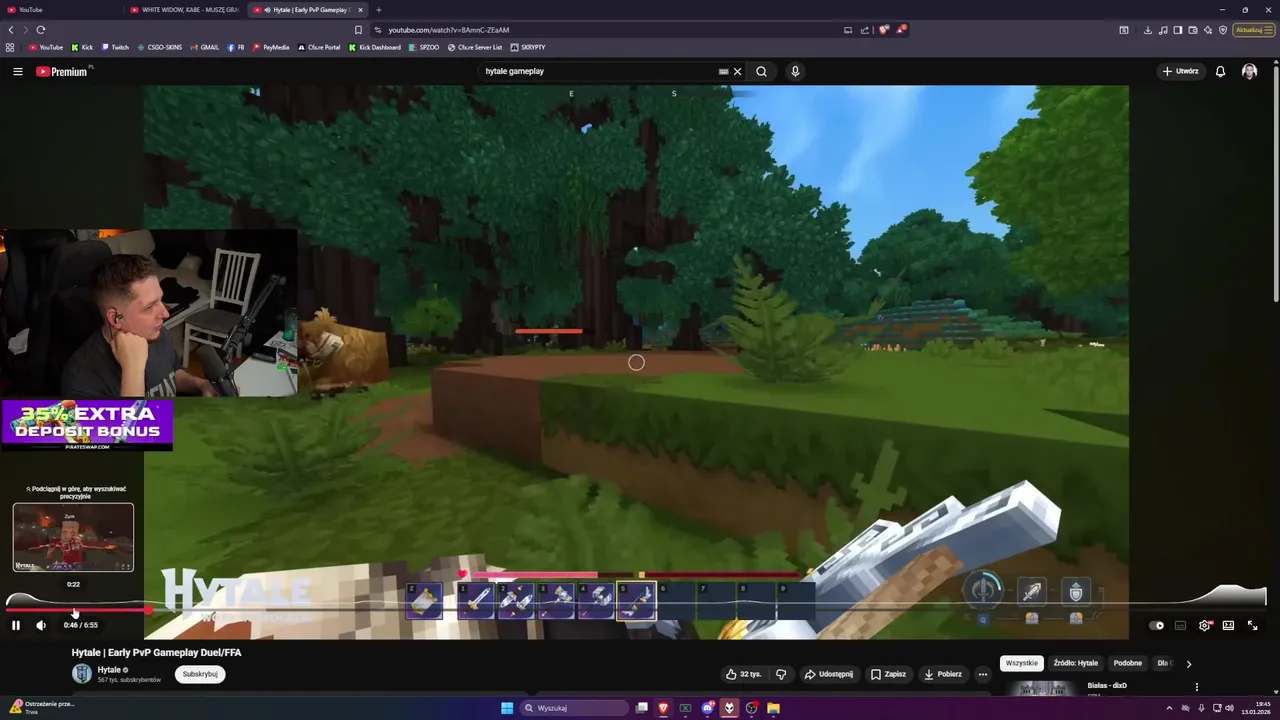The height and width of the screenshot is (720, 1280).
Task: Start voice search with the microphone icon
Action: pos(795,72)
